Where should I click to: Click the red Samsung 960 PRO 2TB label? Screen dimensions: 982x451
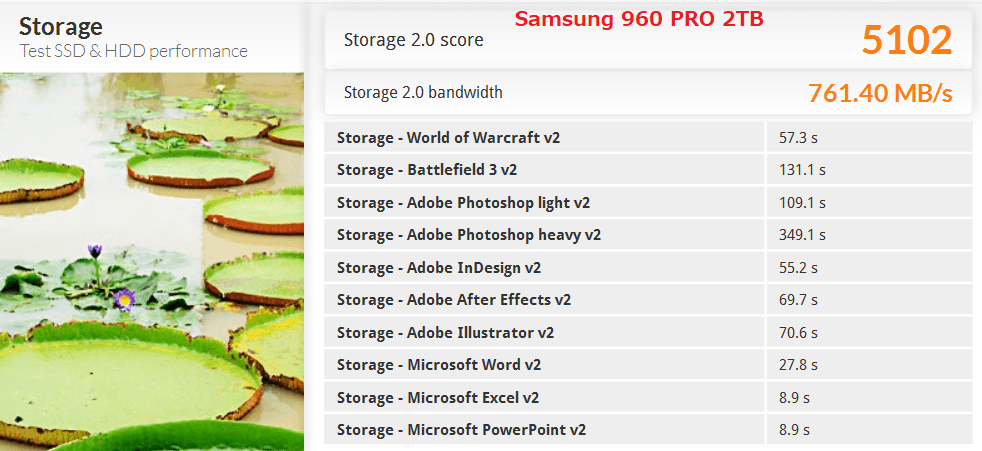[639, 19]
